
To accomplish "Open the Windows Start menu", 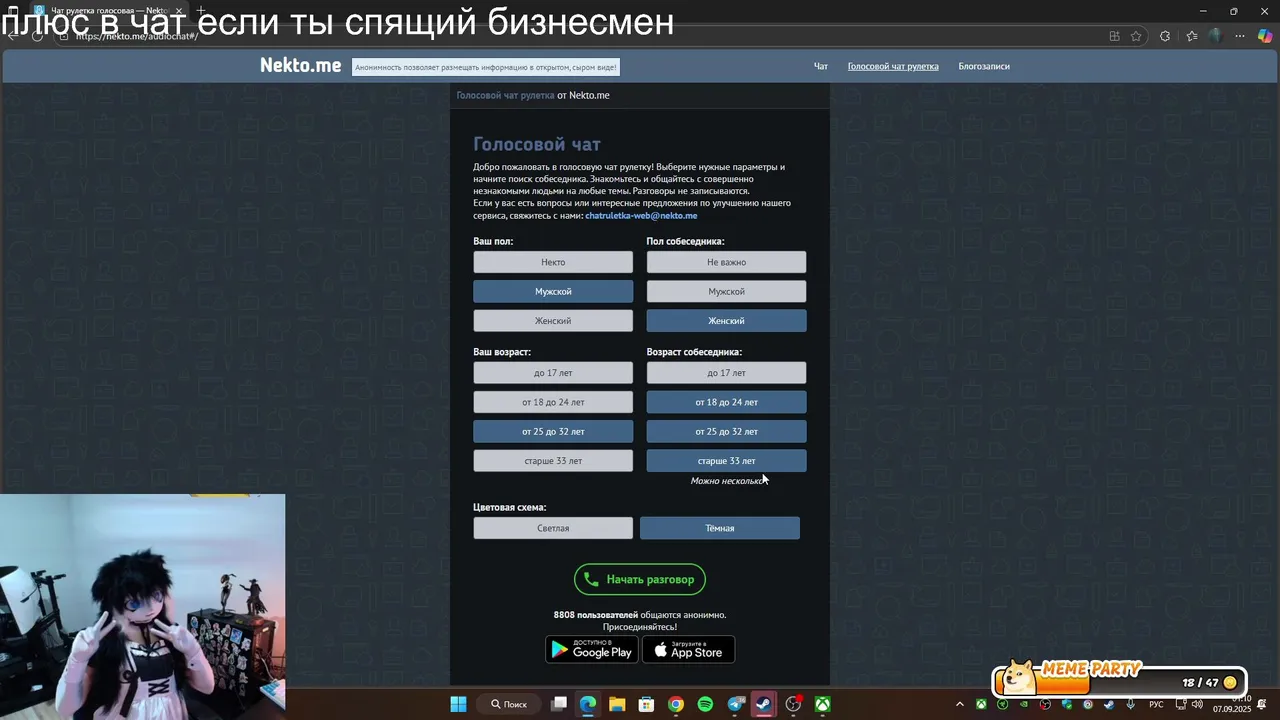I will [x=458, y=704].
